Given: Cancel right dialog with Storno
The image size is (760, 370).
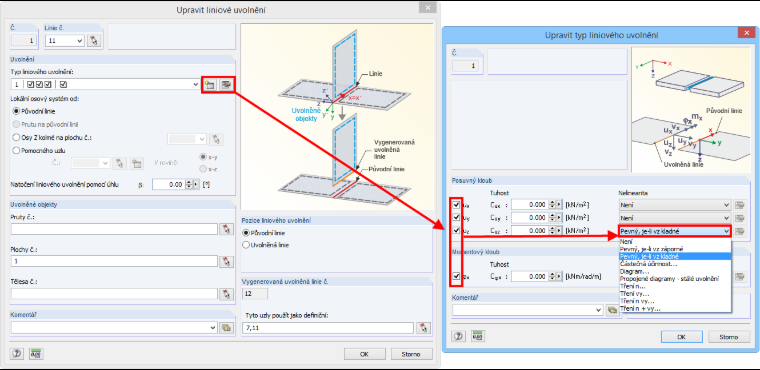Looking at the screenshot, I should coord(728,336).
